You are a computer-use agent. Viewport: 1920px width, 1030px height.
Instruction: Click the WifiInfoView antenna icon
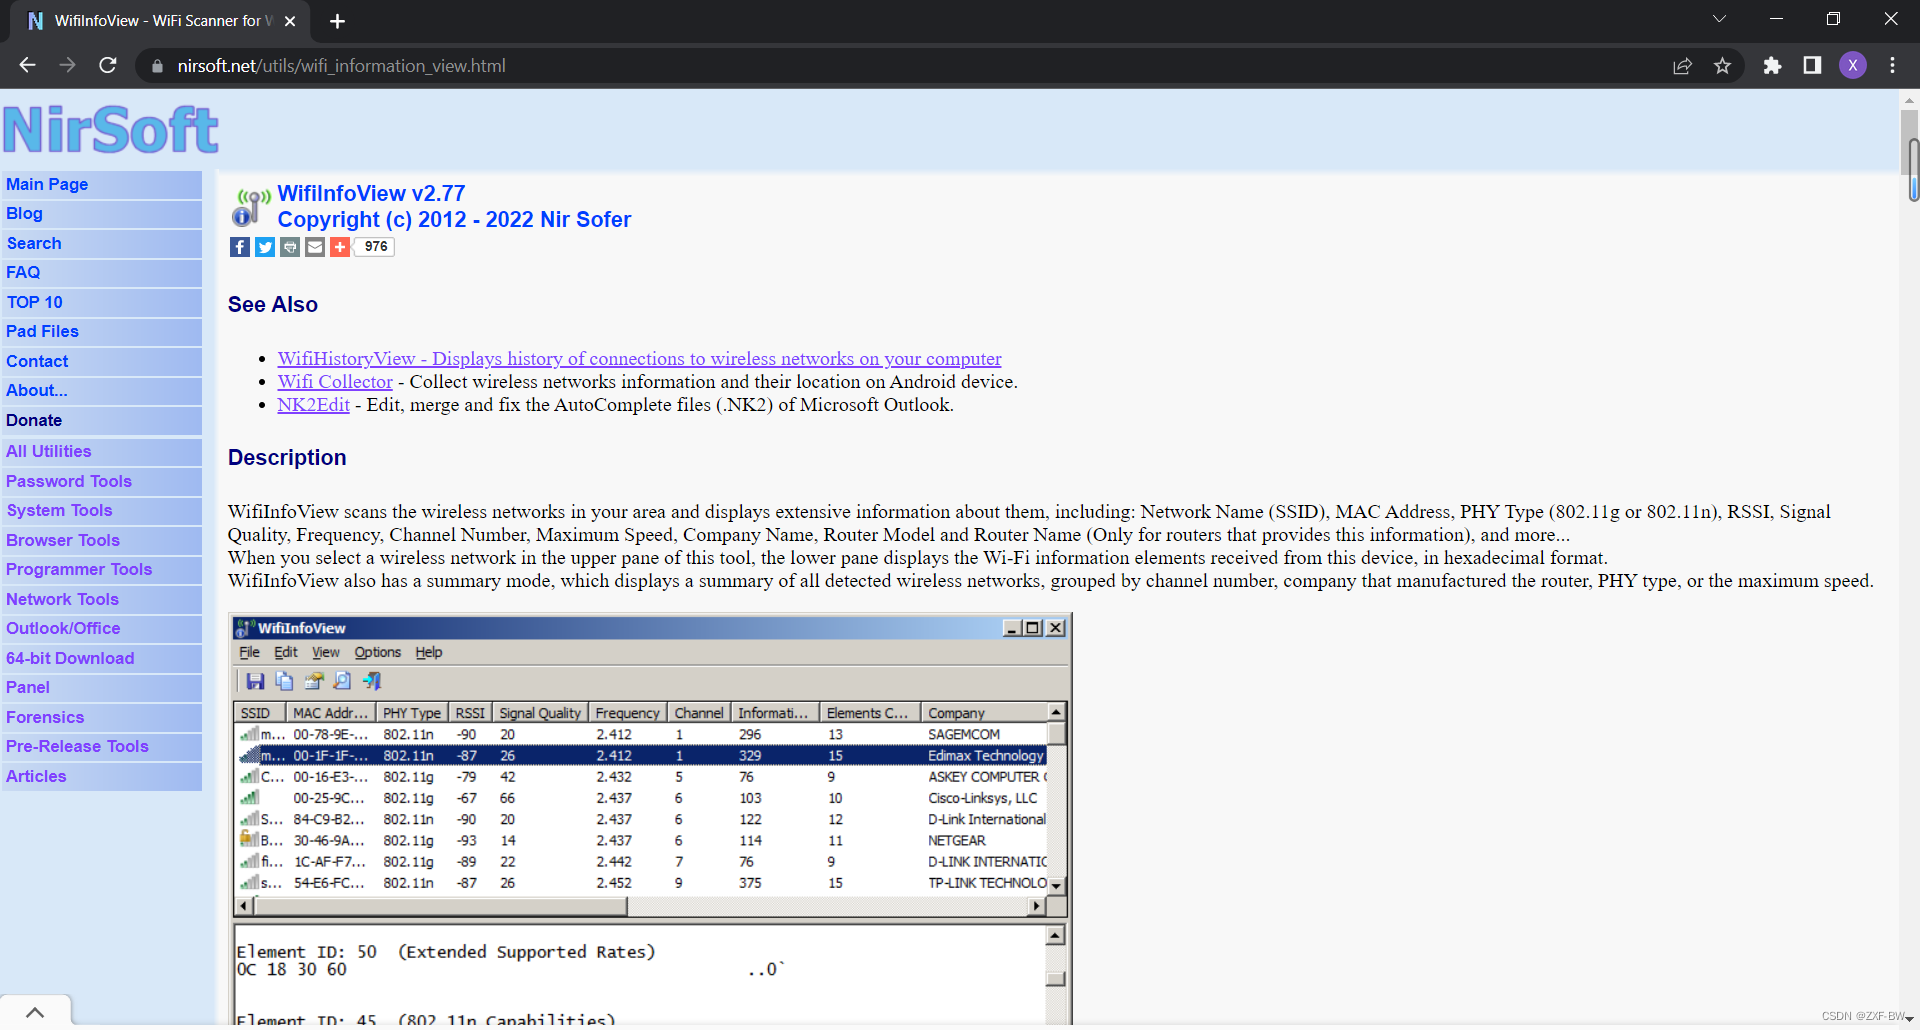pos(251,207)
